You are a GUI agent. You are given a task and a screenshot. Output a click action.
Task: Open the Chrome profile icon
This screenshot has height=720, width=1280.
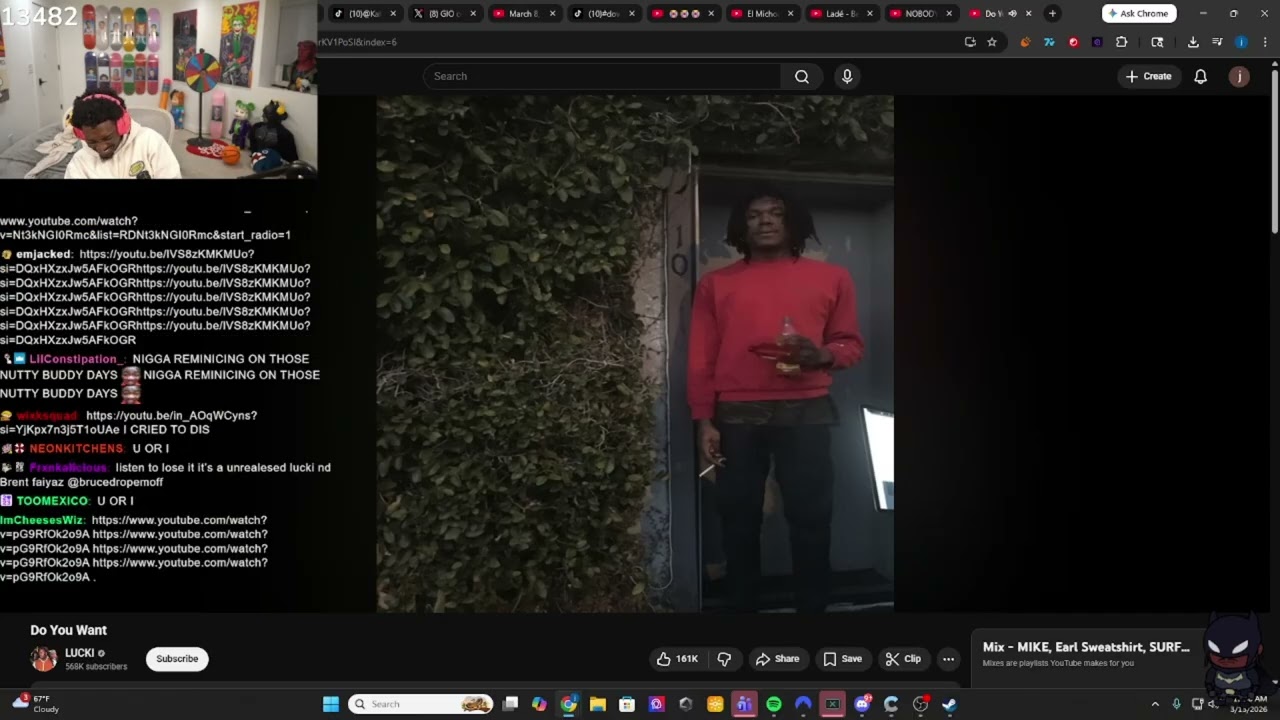tap(1241, 42)
